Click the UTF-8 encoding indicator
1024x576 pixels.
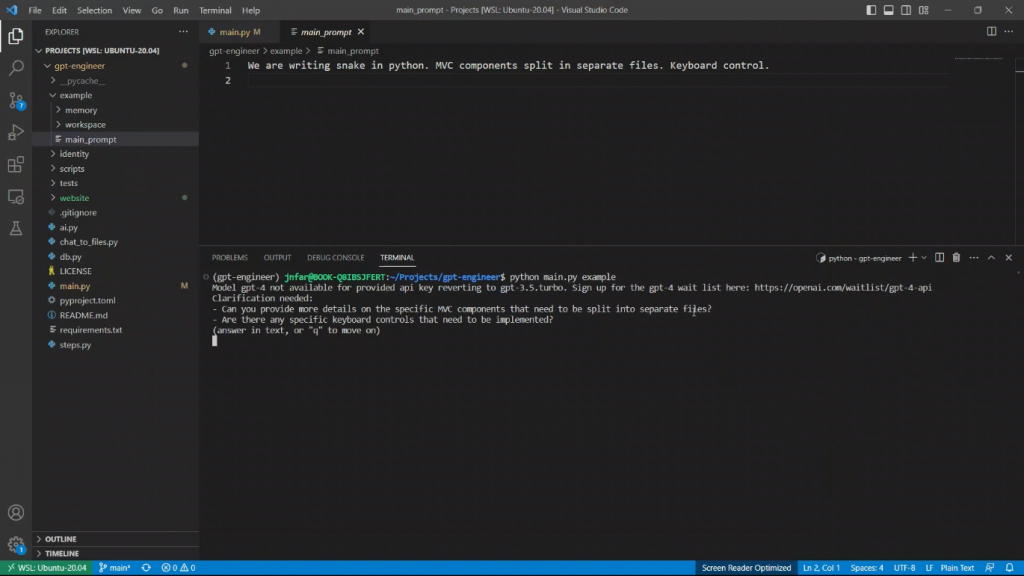[904, 568]
